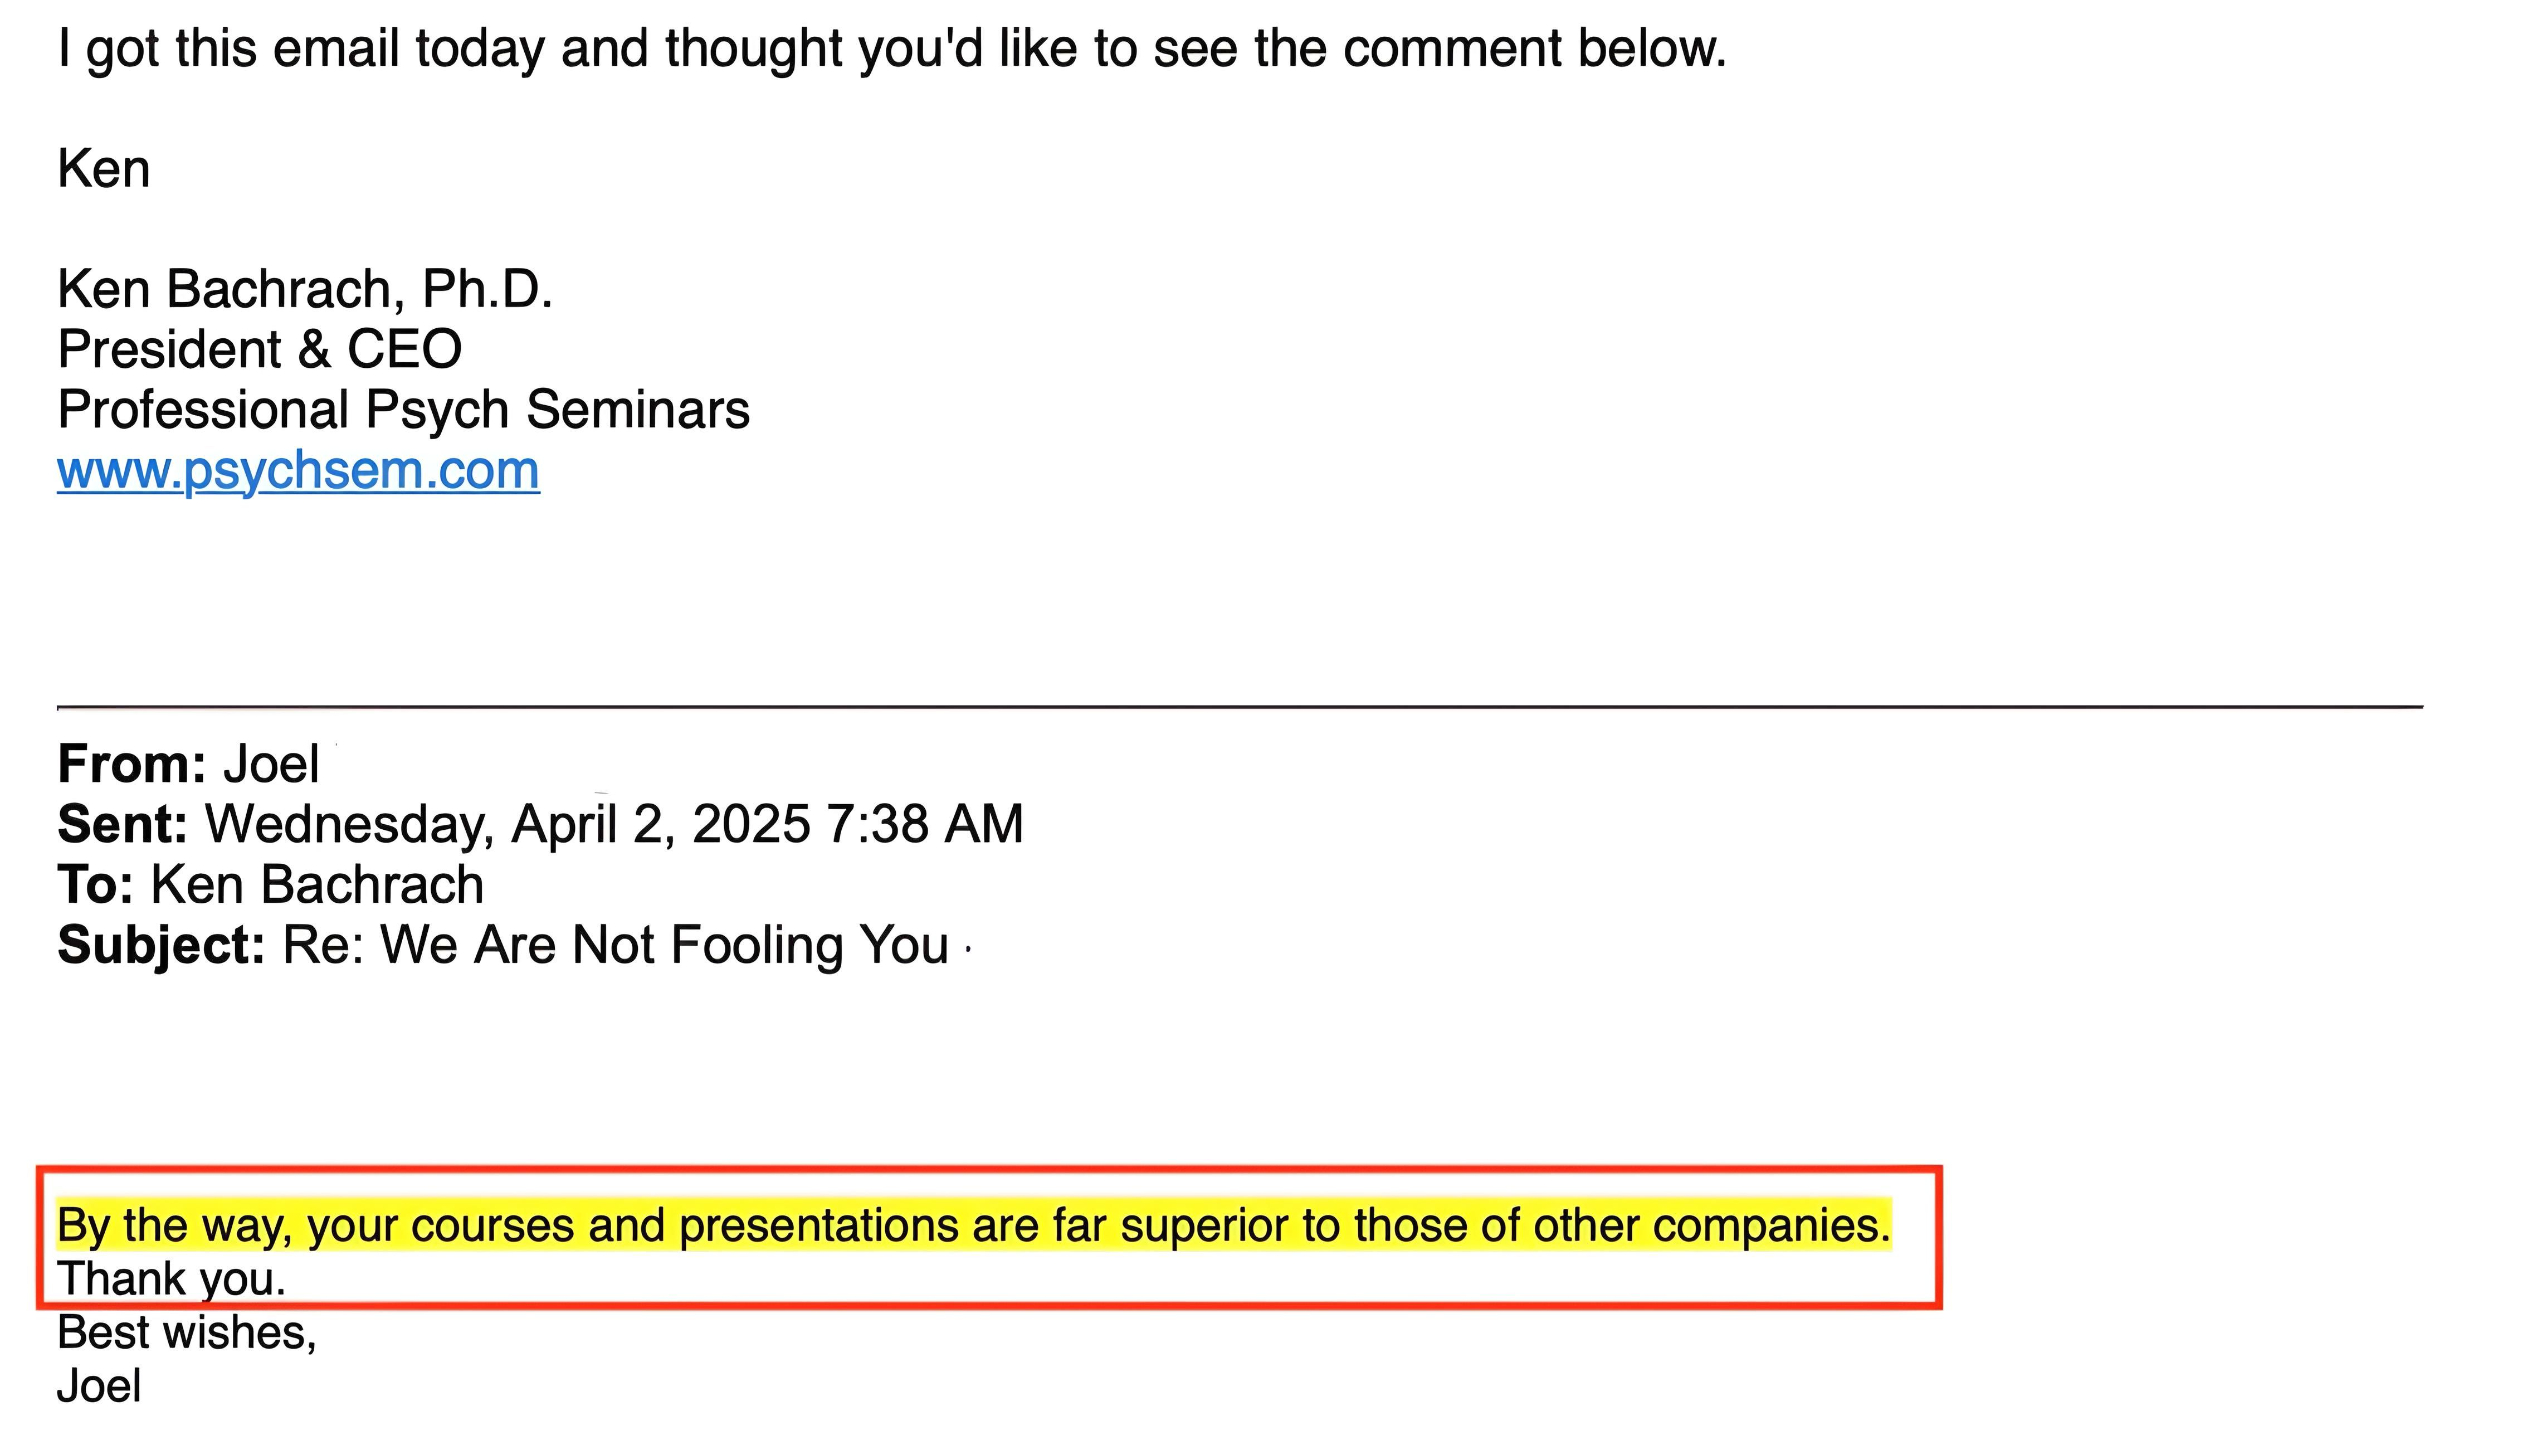The height and width of the screenshot is (1440, 2527).
Task: Click the highlighted sentence about superior courses
Action: click(x=974, y=1226)
